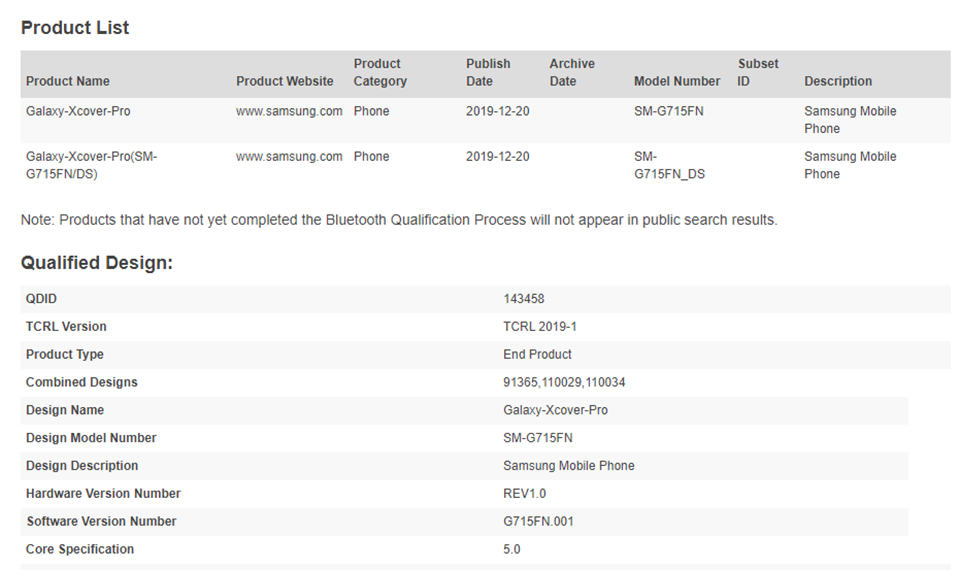Click the Qualified Design heading
960x570 pixels.
click(x=97, y=263)
